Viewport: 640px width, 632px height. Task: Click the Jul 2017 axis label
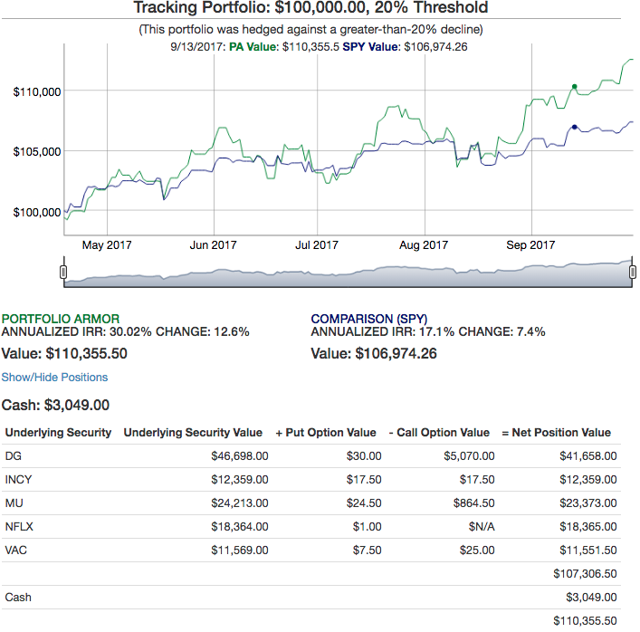317,245
